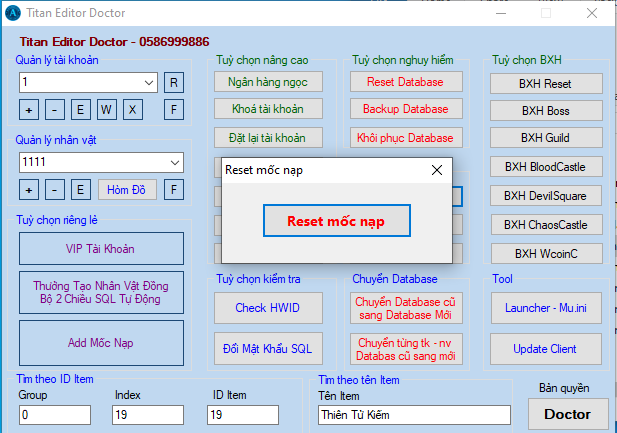Screen dimensions: 617x433
Task: Click the plus button under account management
Action: [28, 109]
